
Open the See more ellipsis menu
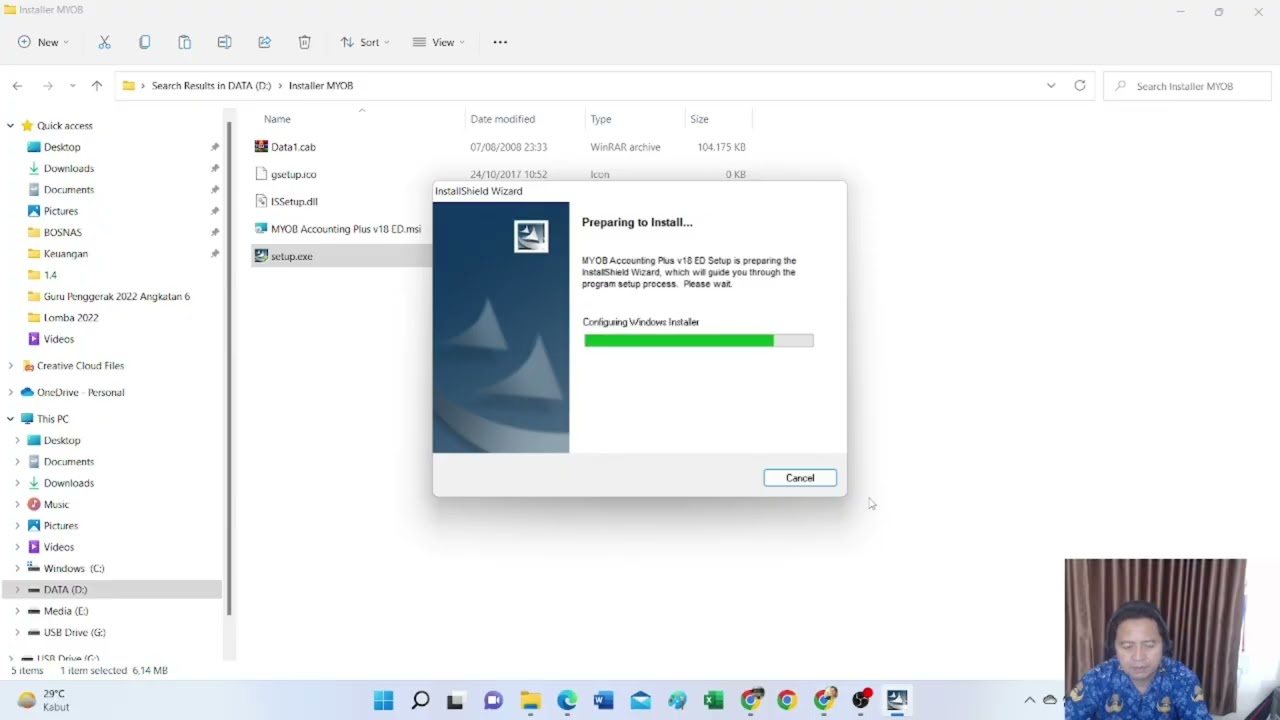(500, 42)
